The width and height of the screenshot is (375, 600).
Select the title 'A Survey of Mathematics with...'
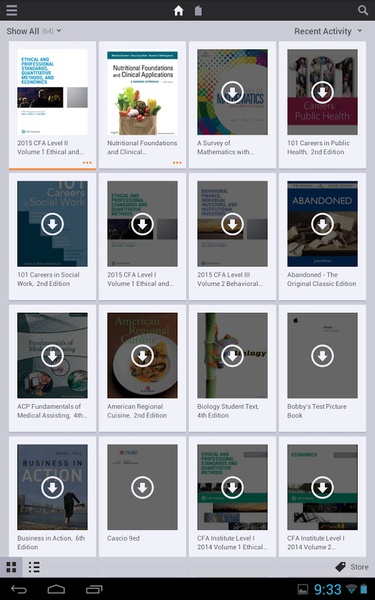coord(225,147)
